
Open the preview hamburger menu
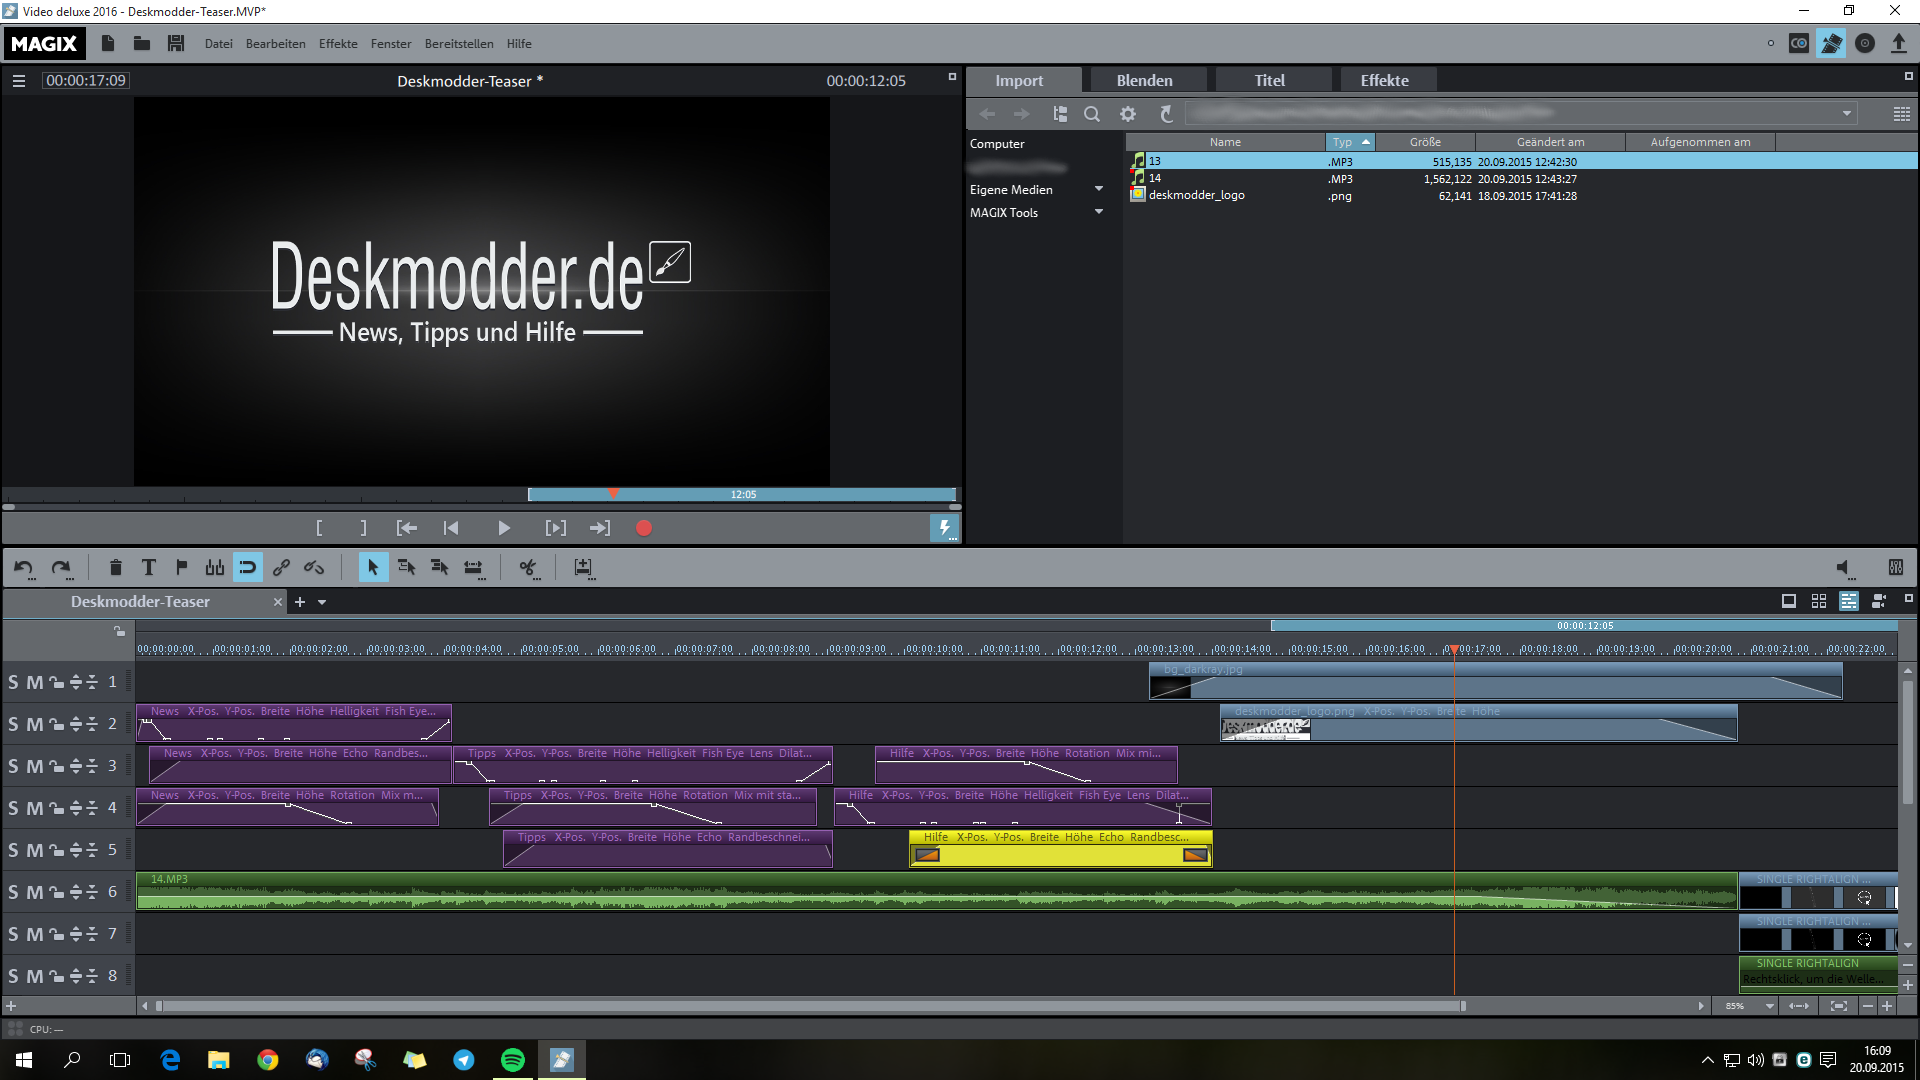click(x=18, y=81)
